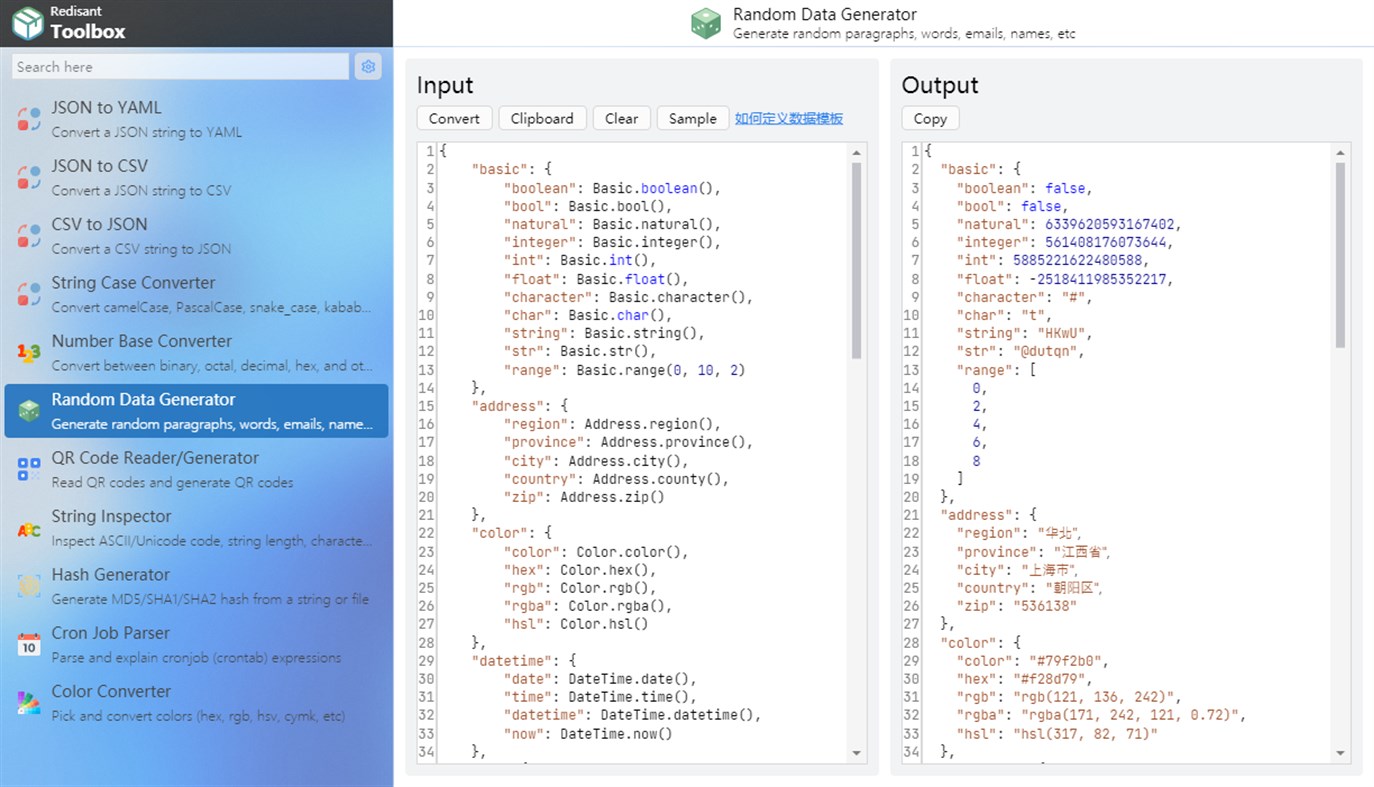This screenshot has height=787, width=1374.
Task: Focus the Search here field
Action: (180, 67)
